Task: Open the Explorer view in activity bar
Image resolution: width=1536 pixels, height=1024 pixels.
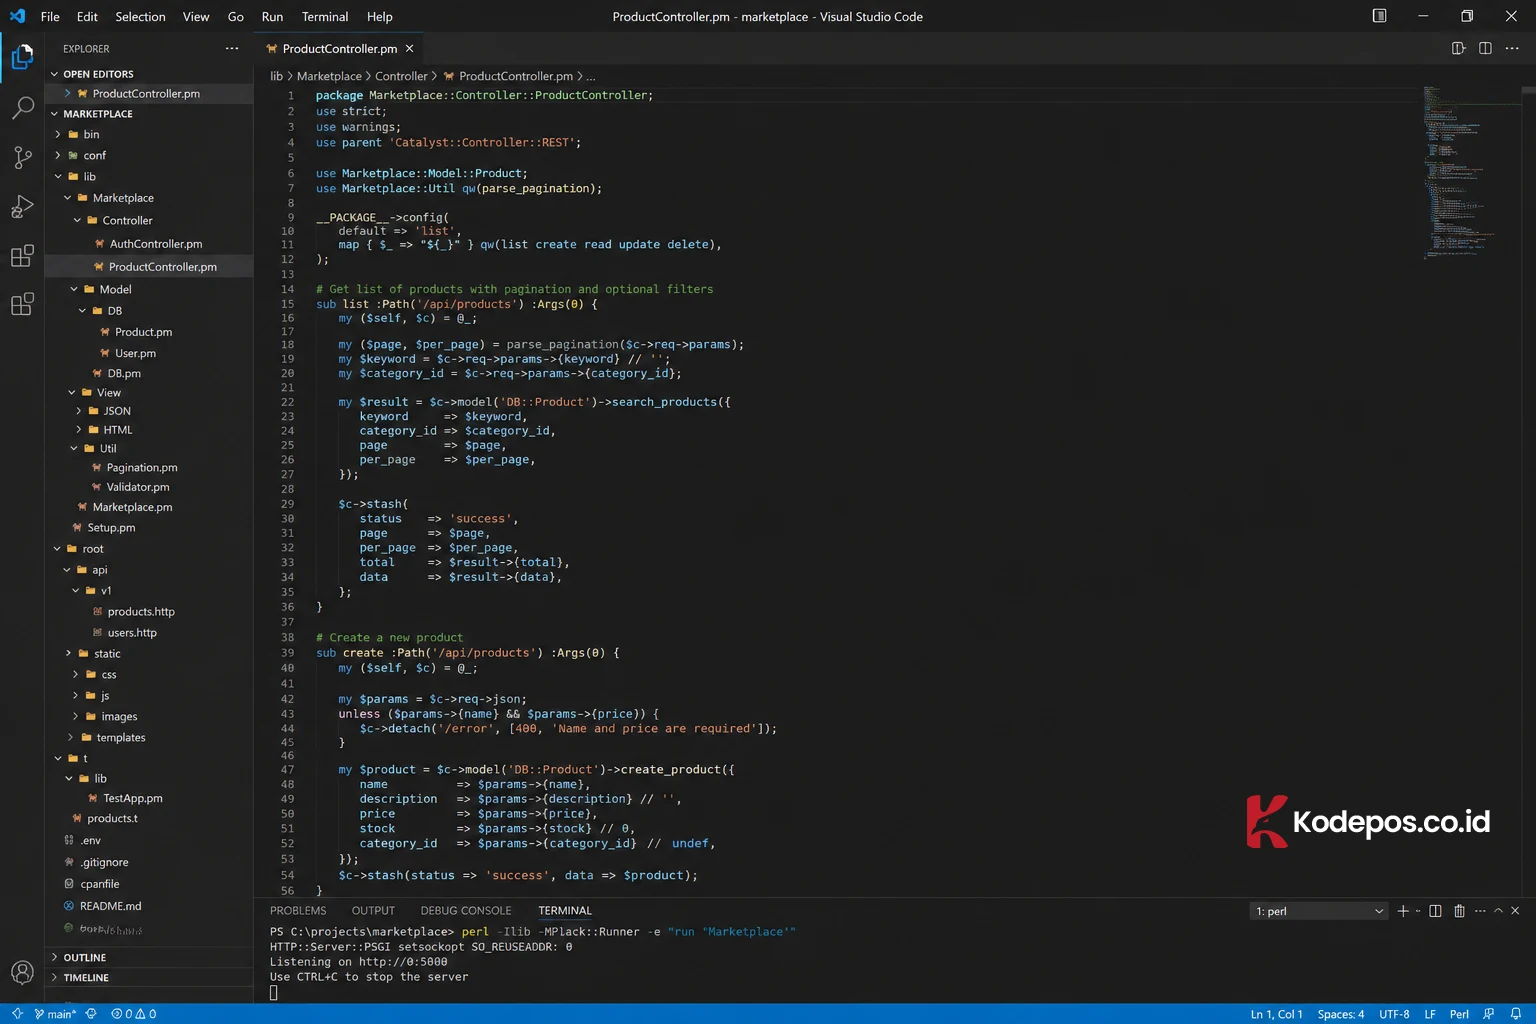Action: 22,57
